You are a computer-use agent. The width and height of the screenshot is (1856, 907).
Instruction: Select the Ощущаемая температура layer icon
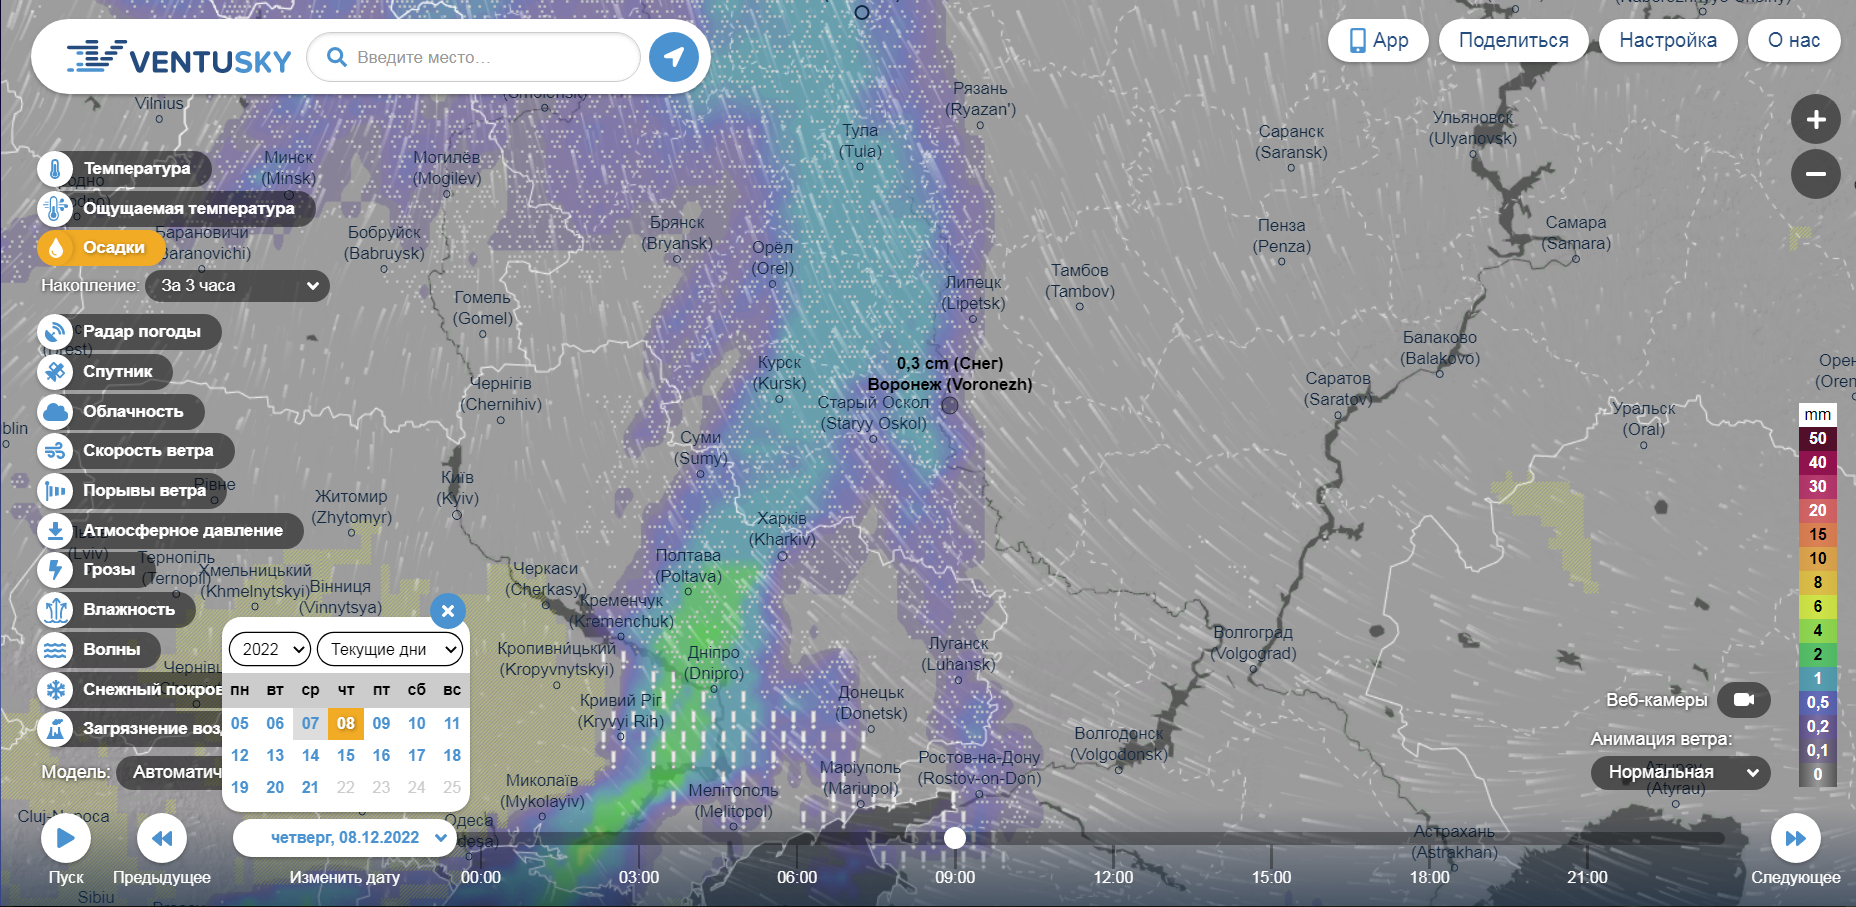coord(56,208)
